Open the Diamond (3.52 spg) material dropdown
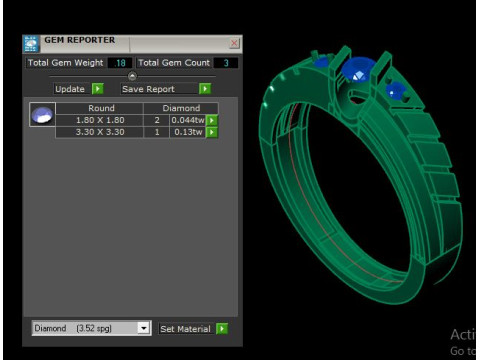This screenshot has width=480, height=360. pos(144,328)
